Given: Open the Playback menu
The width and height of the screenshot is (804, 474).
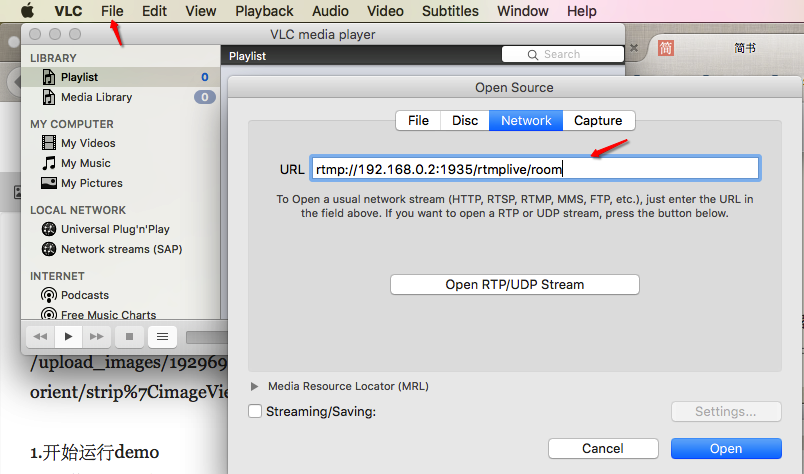Looking at the screenshot, I should (264, 11).
